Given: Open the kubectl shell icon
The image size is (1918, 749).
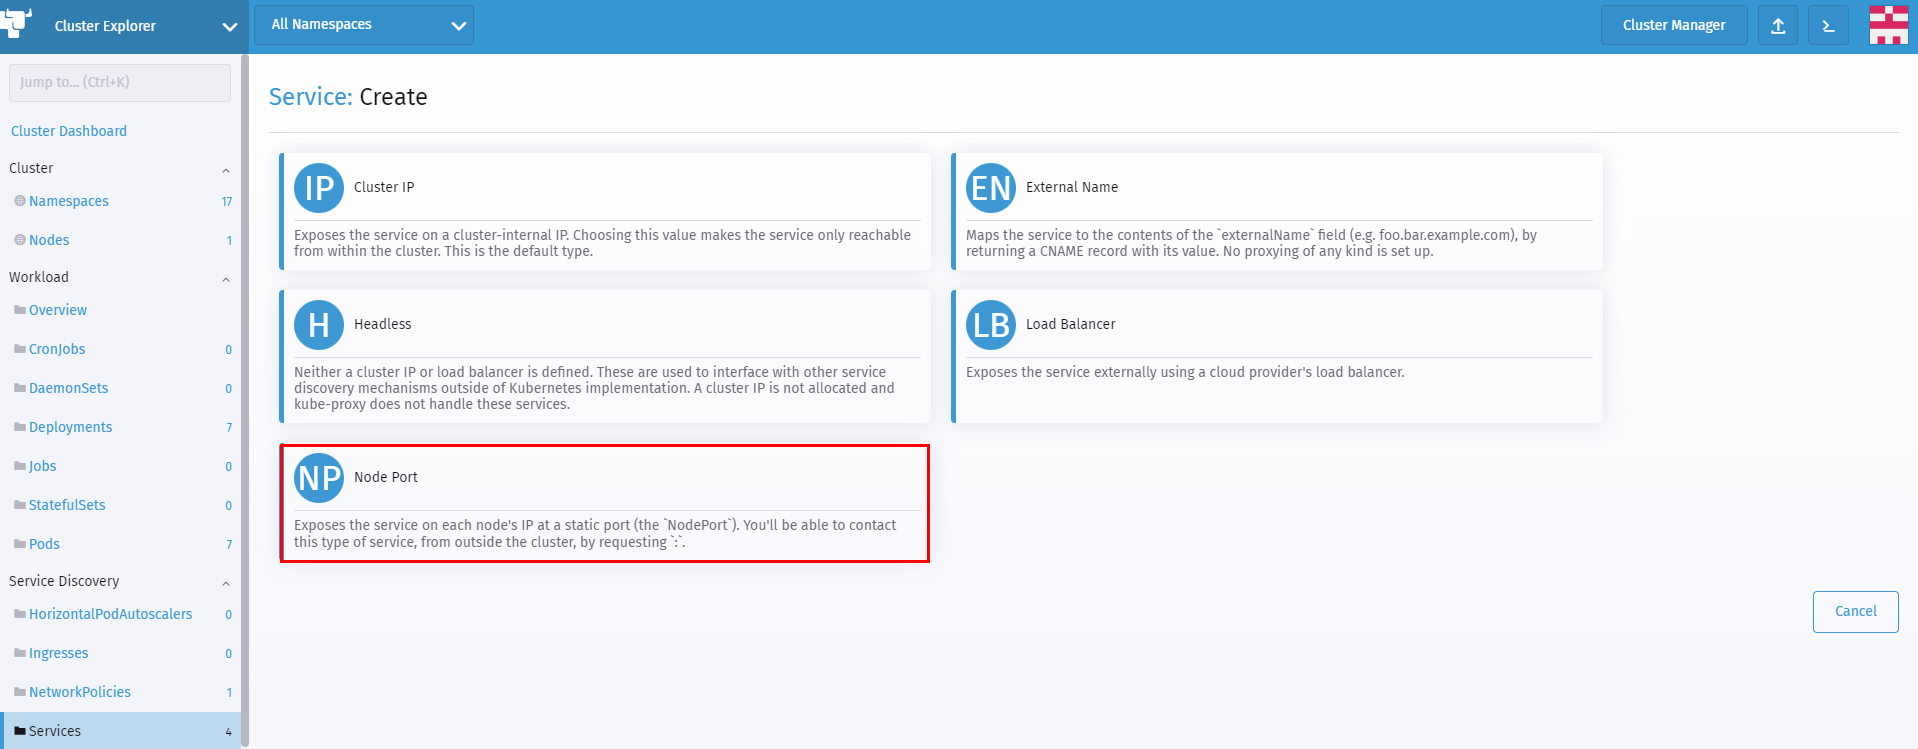Looking at the screenshot, I should (1828, 26).
